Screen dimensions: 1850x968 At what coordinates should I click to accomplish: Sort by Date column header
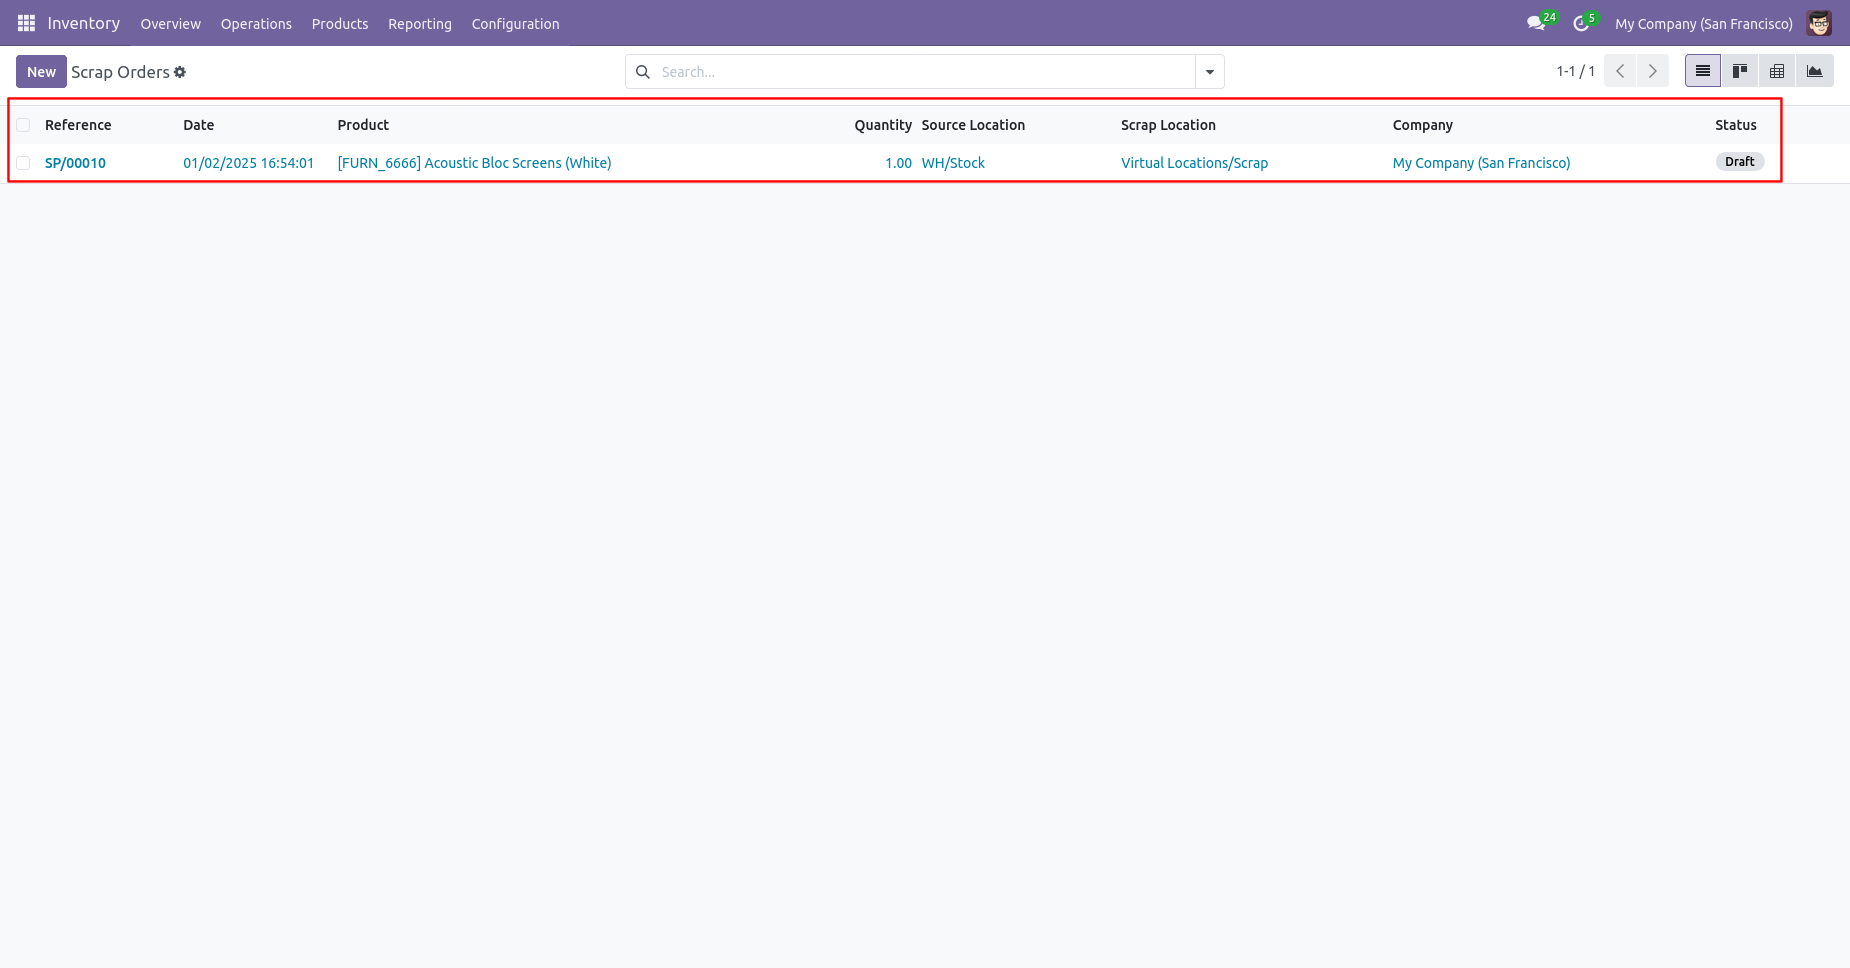tap(198, 125)
